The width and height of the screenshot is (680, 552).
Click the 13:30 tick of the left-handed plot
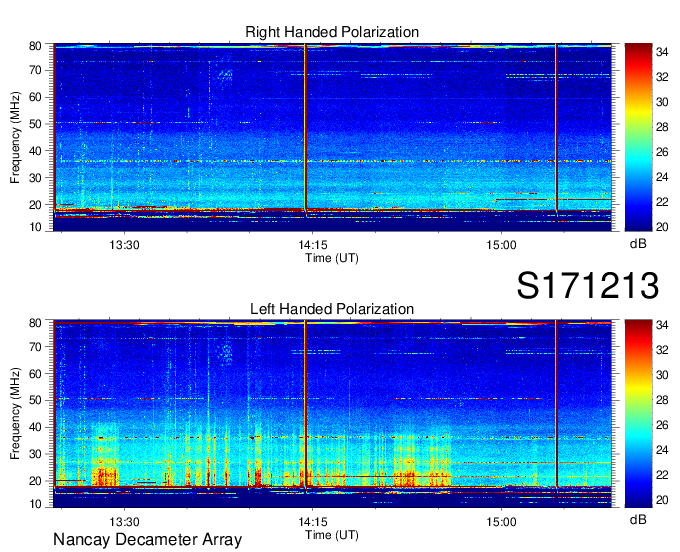124,522
